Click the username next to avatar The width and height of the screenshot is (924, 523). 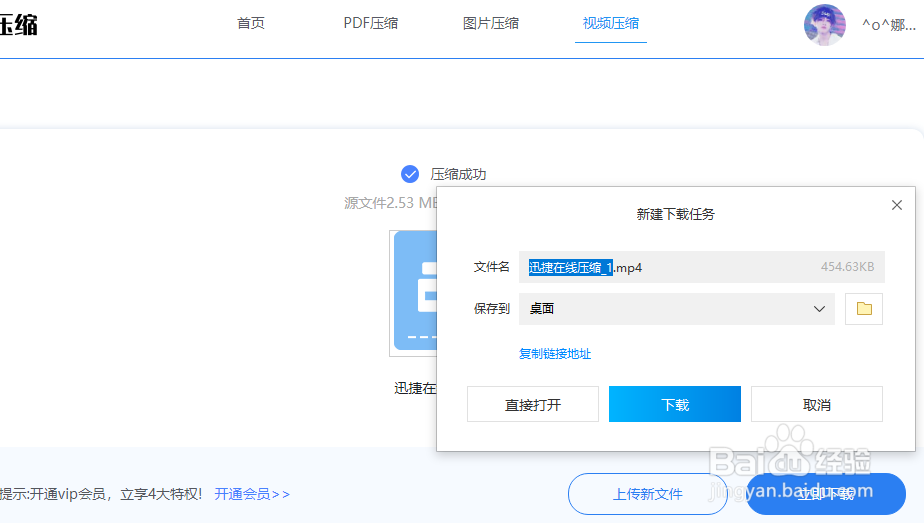(888, 24)
